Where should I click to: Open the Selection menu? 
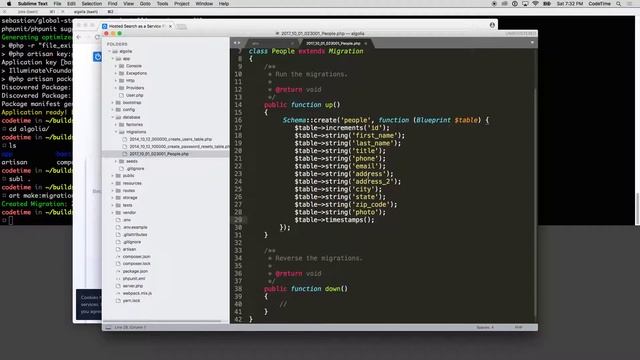click(91, 4)
